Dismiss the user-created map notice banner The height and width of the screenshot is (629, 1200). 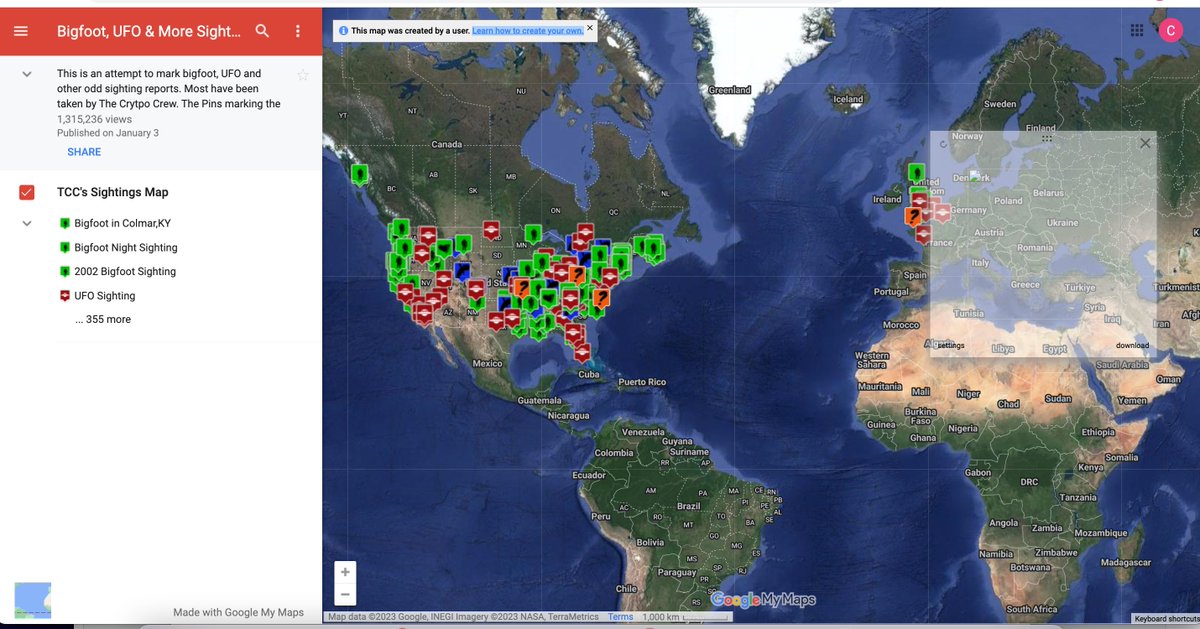(x=590, y=29)
